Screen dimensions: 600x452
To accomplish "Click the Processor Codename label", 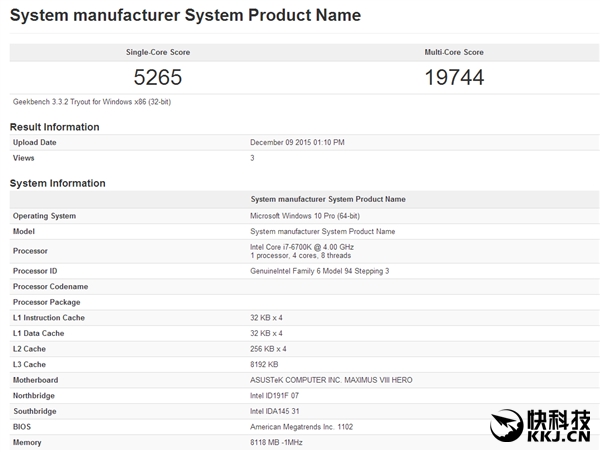I will click(x=51, y=286).
